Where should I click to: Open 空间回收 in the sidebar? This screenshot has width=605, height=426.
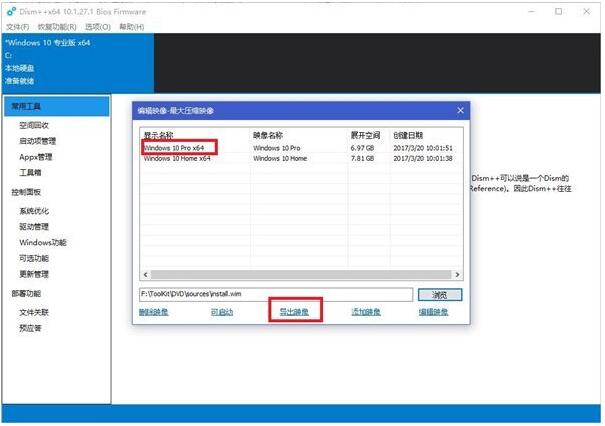34,125
